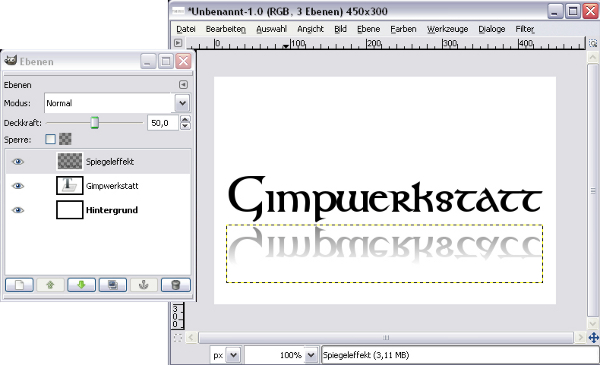The width and height of the screenshot is (600, 365).
Task: Enable the lock alpha channel checkbox
Action: (x=50, y=139)
